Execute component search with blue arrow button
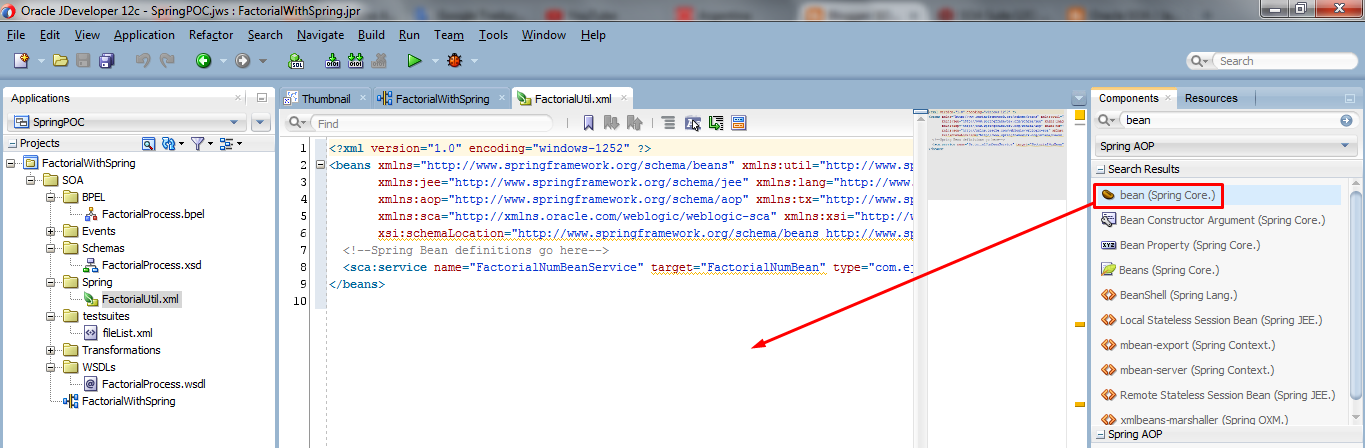 (1346, 120)
